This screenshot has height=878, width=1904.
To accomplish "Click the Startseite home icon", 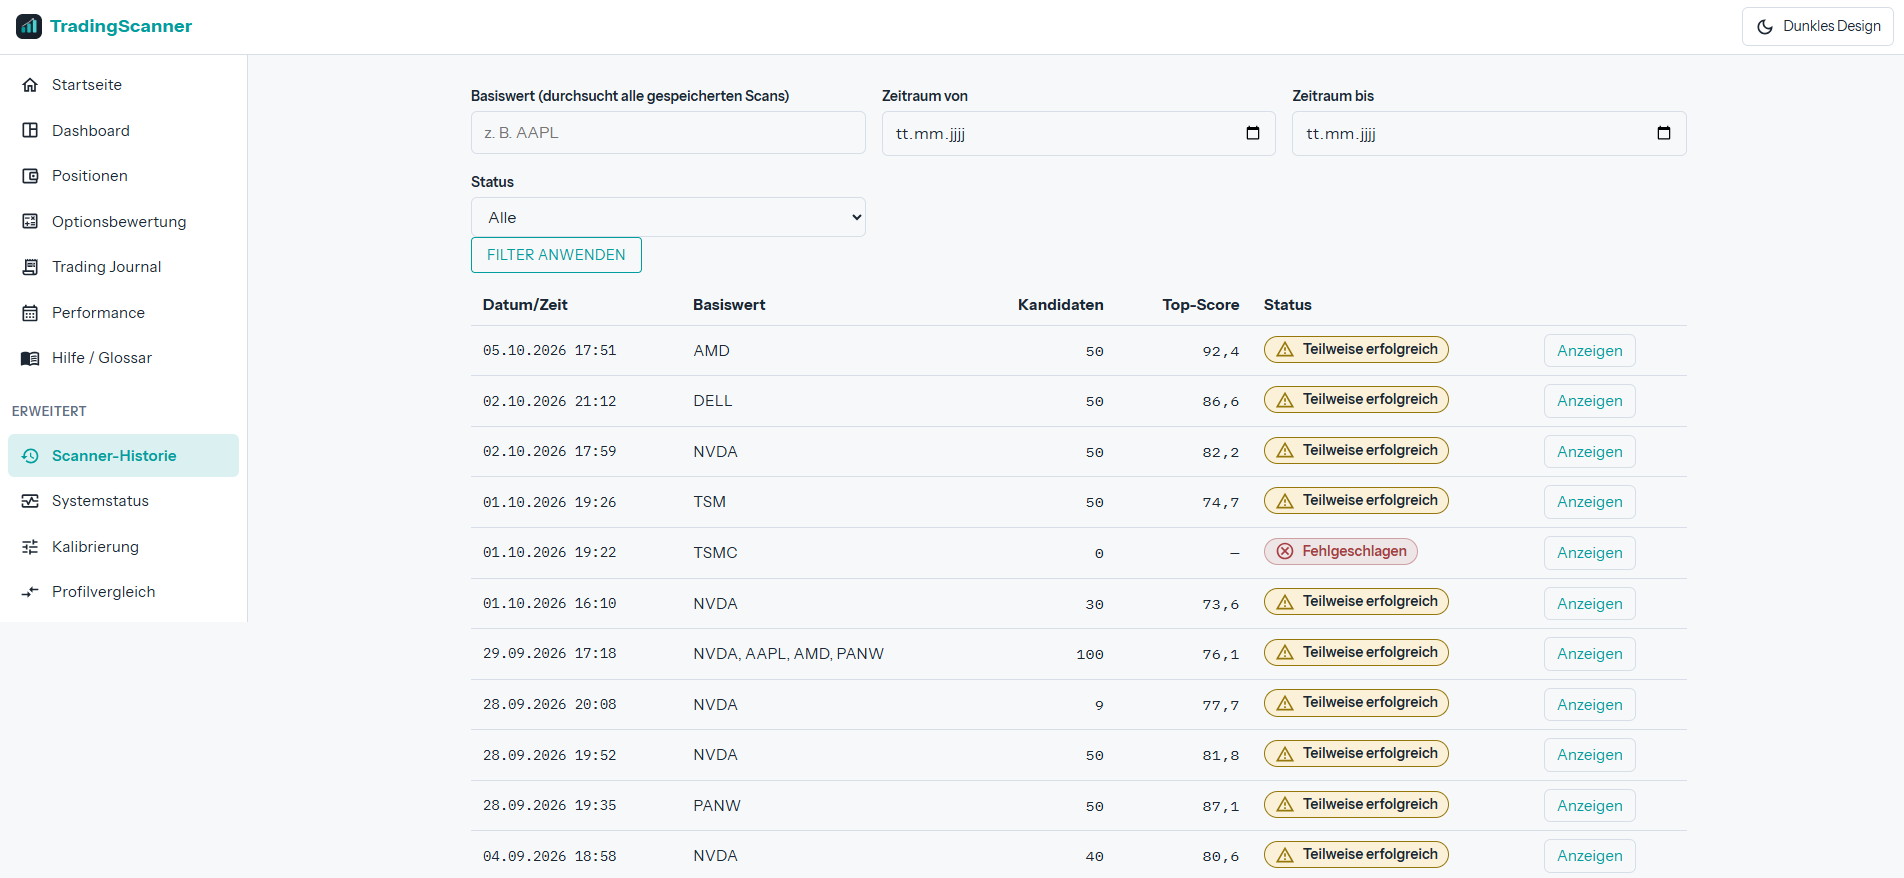I will [x=30, y=85].
